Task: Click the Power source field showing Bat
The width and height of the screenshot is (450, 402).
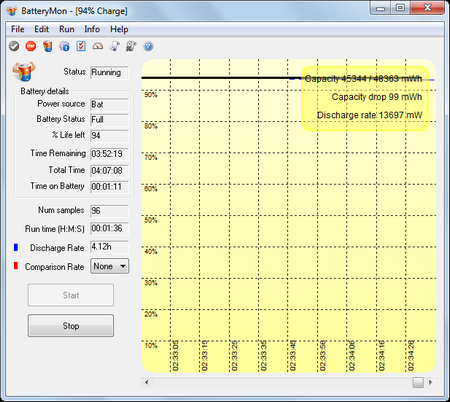Action: 109,104
